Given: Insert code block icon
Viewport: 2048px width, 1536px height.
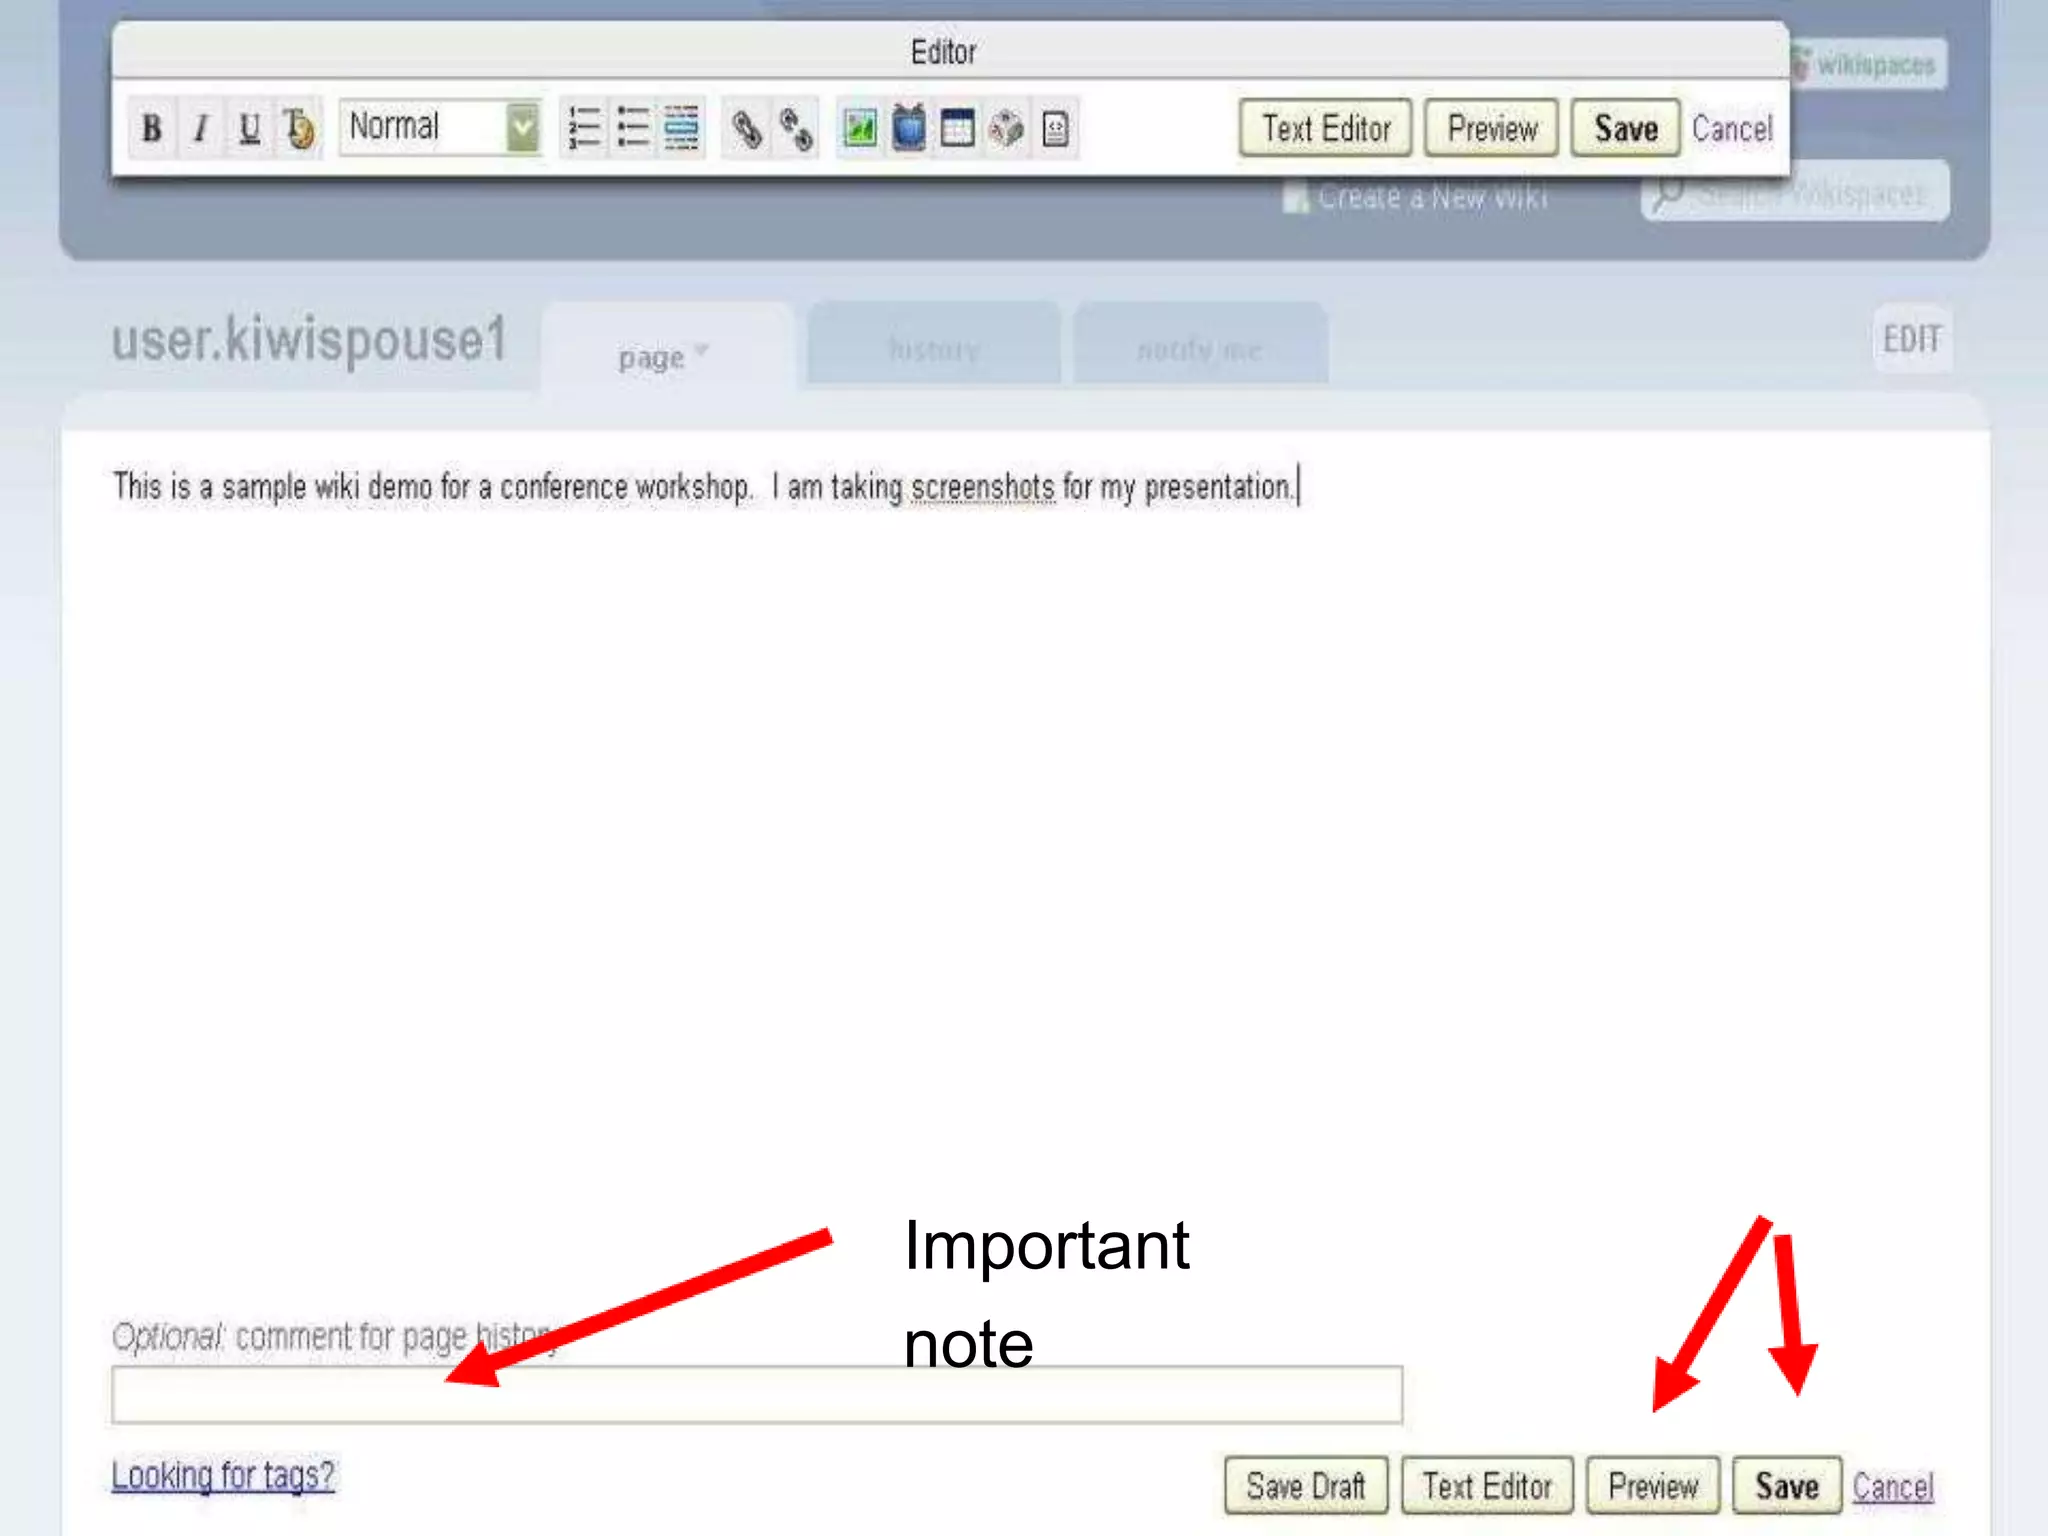Looking at the screenshot, I should coord(1055,128).
